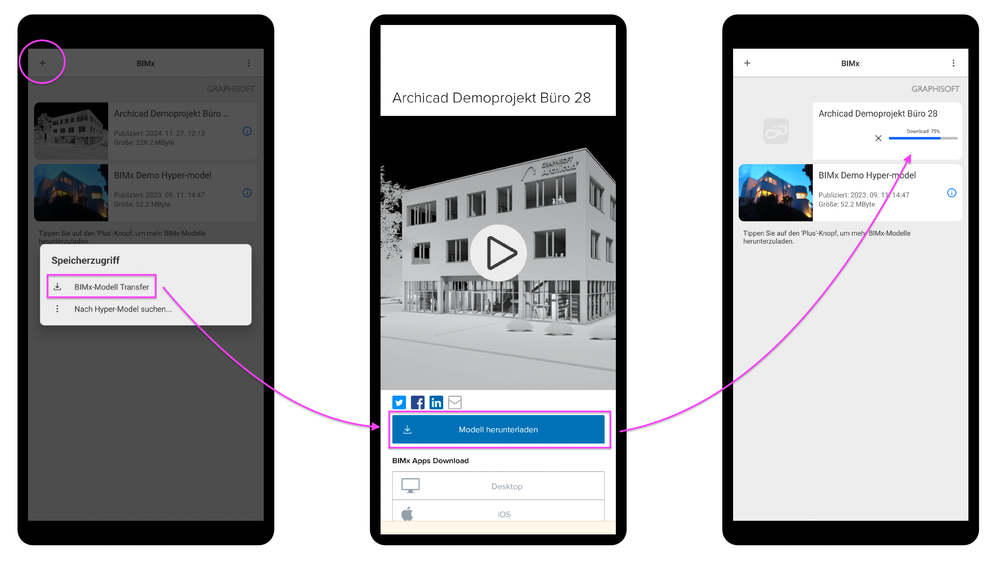Tap the plus icon in left phone
This screenshot has height=568, width=999.
pos(43,63)
